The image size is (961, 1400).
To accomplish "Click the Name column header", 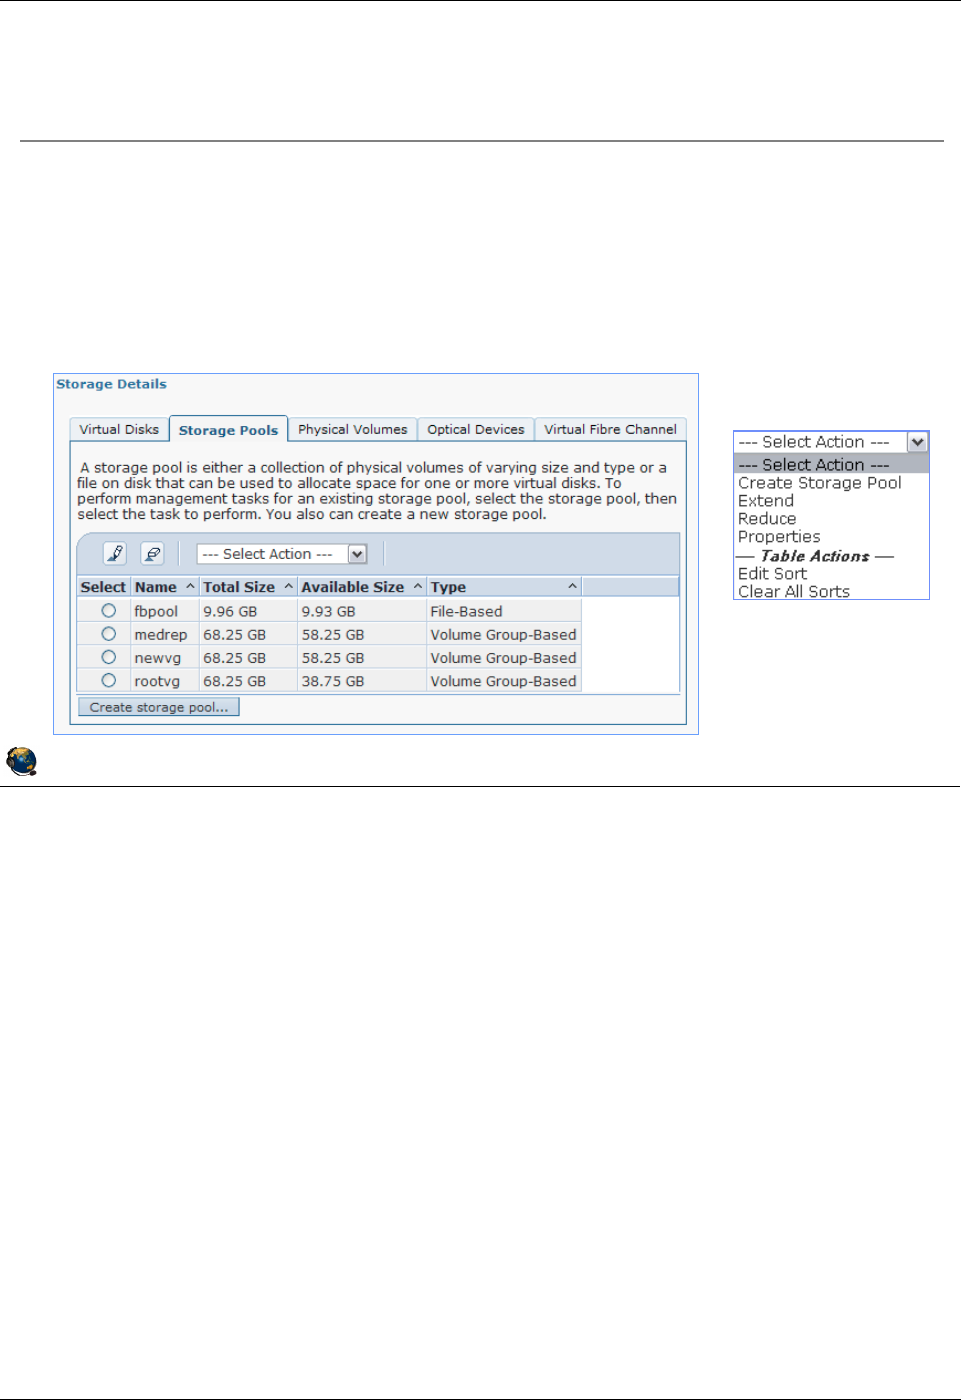I will 164,587.
